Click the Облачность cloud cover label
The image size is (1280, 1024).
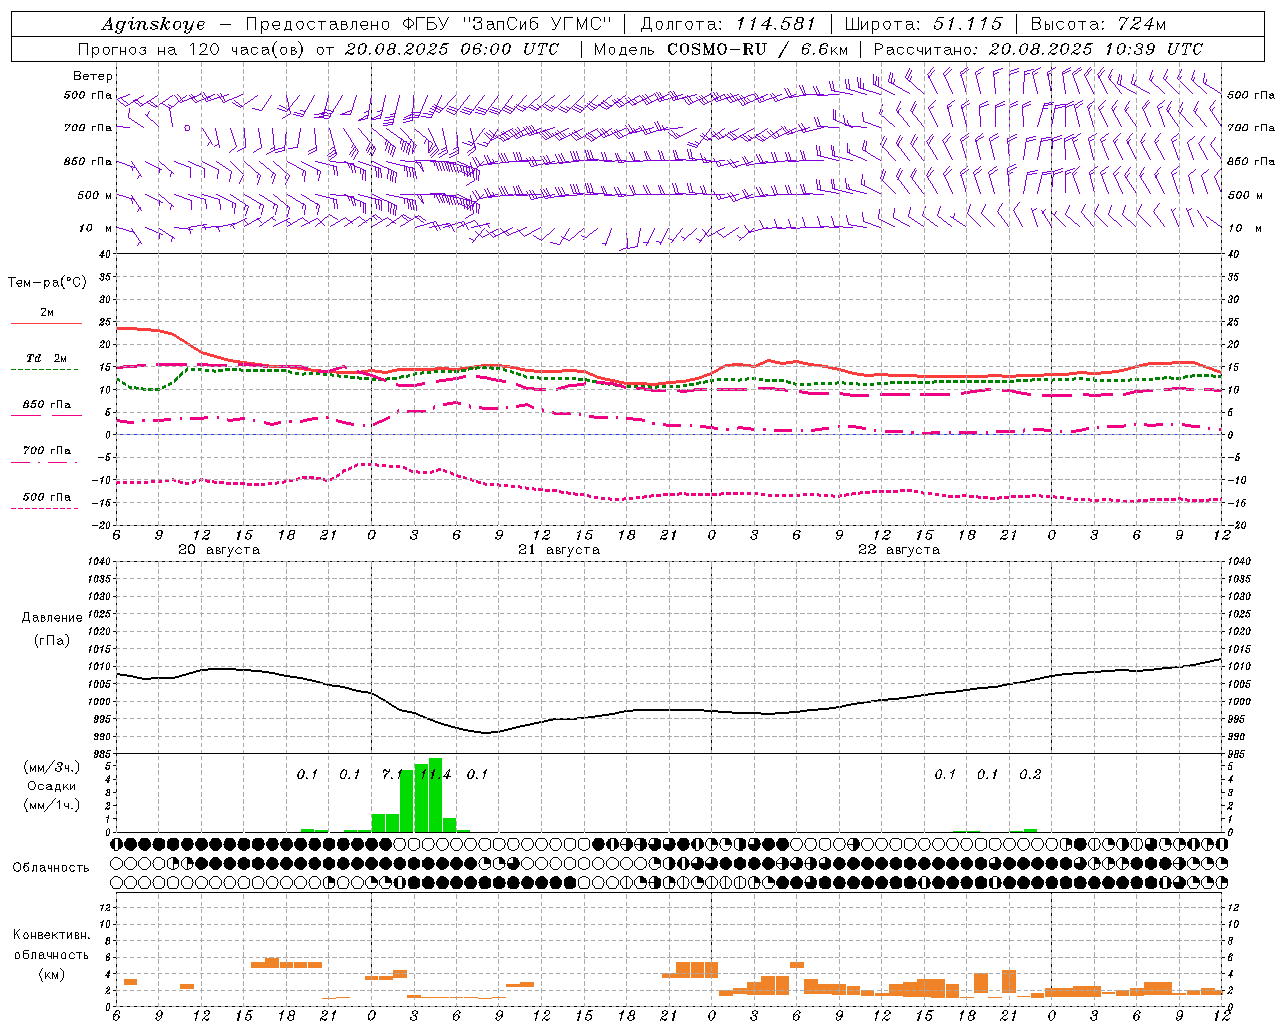coord(51,867)
